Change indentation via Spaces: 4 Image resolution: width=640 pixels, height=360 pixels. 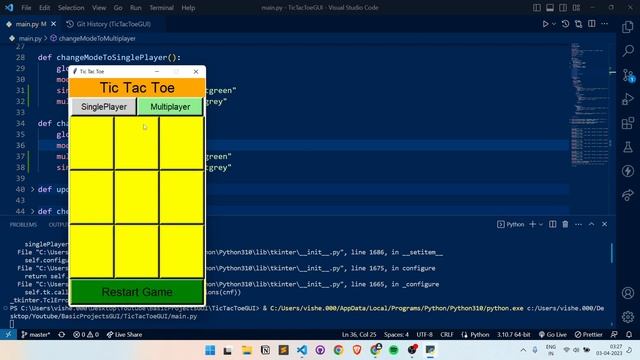[x=396, y=334]
